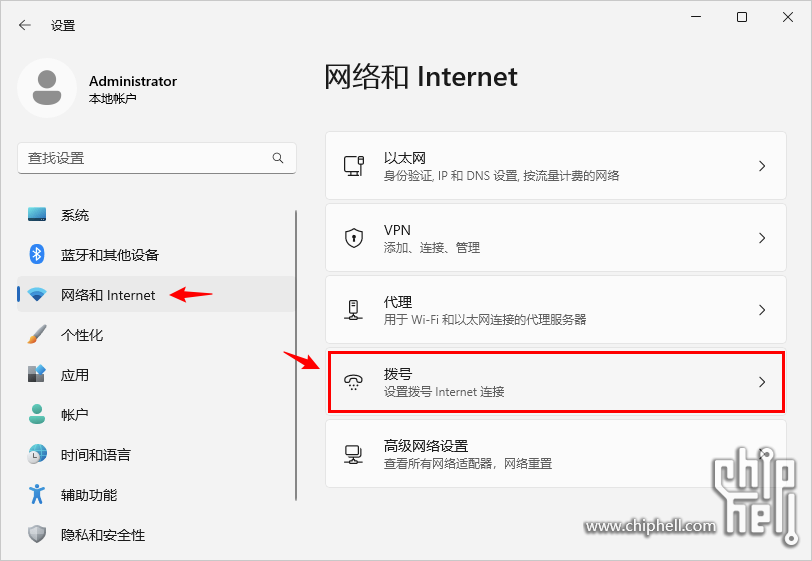Open the 代理 settings card
This screenshot has height=561, width=812.
556,310
